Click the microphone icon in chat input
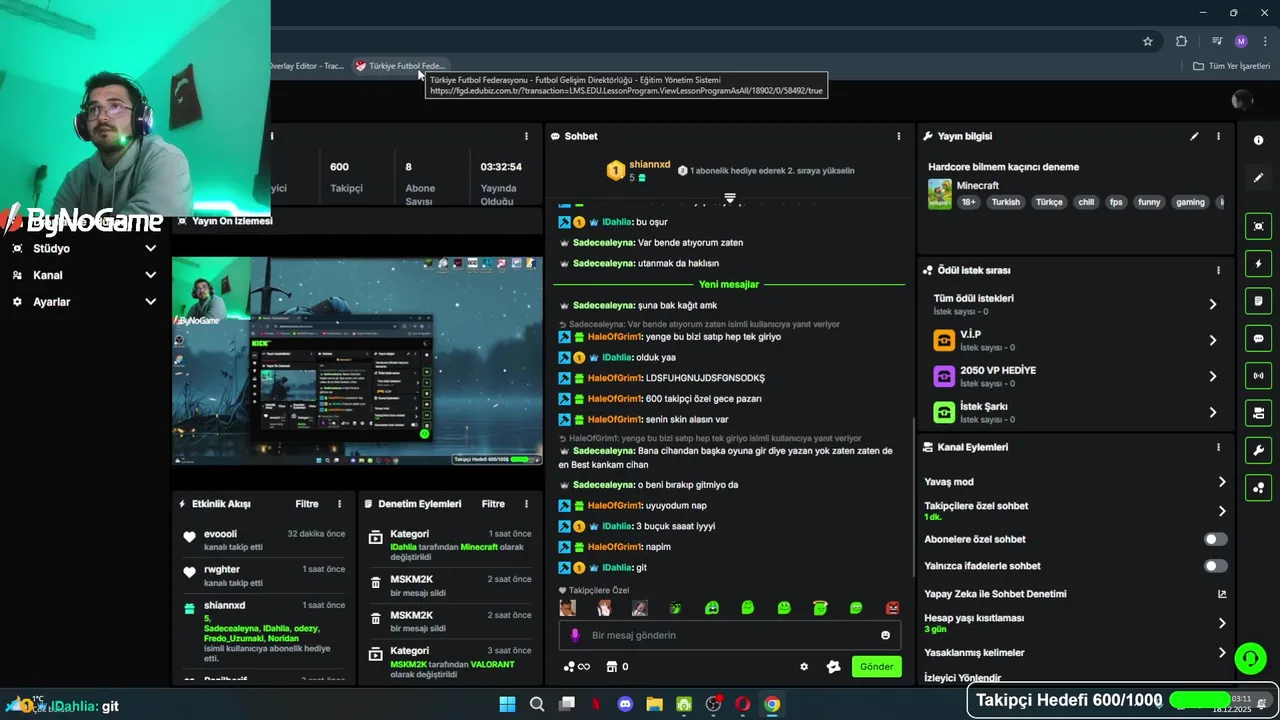The image size is (1280, 720). (x=574, y=635)
